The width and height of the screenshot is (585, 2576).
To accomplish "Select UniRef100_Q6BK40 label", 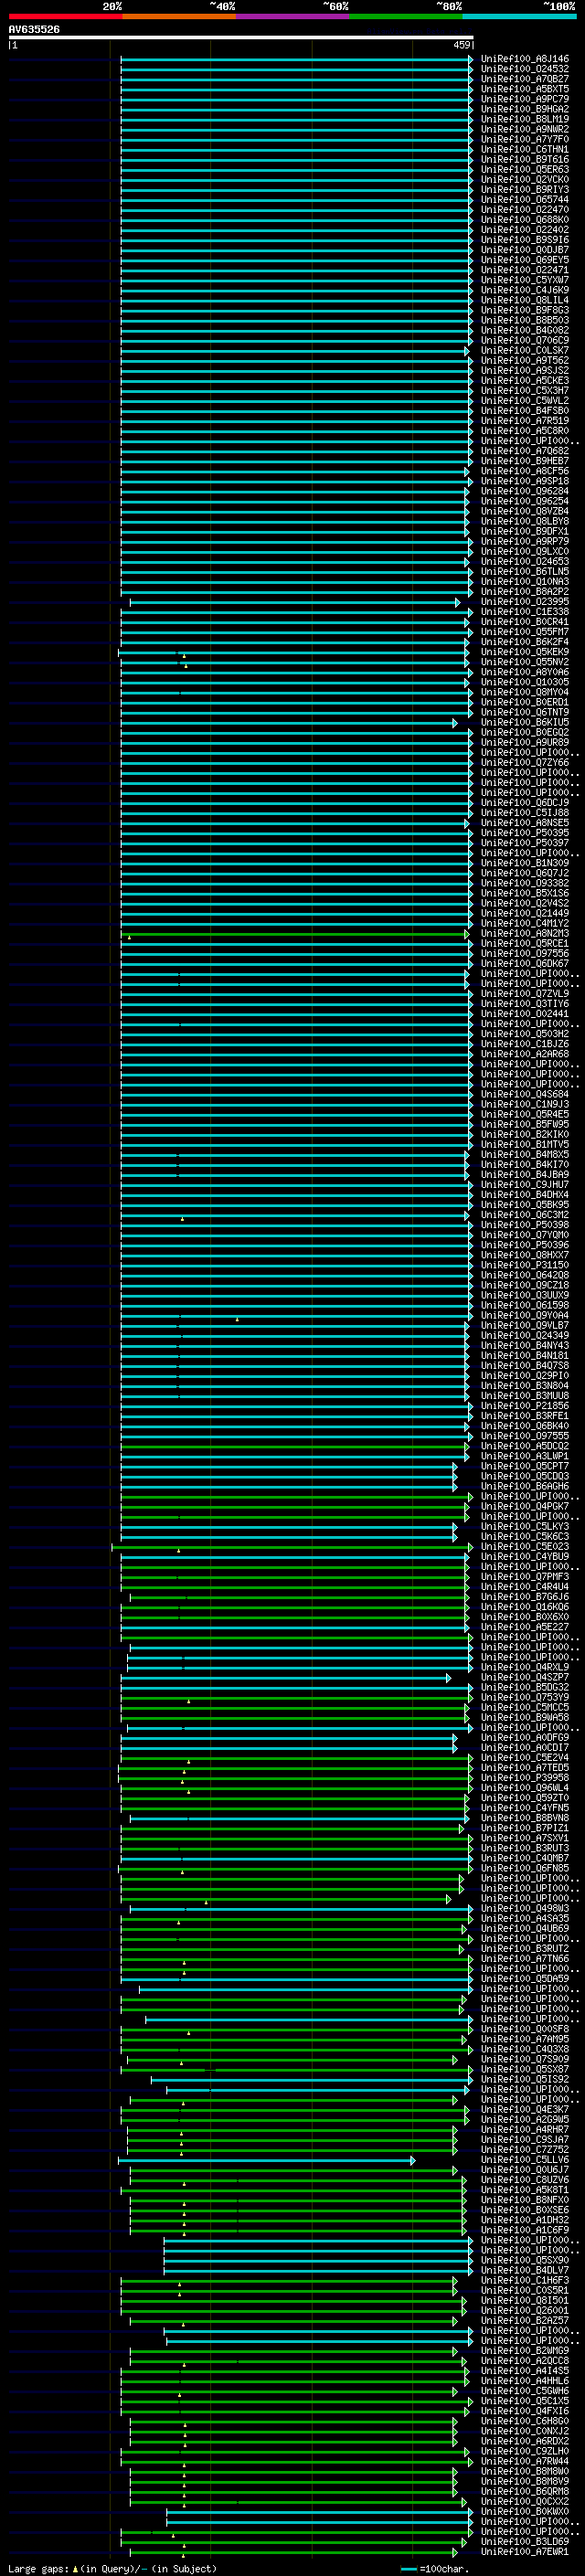I will (x=525, y=1426).
